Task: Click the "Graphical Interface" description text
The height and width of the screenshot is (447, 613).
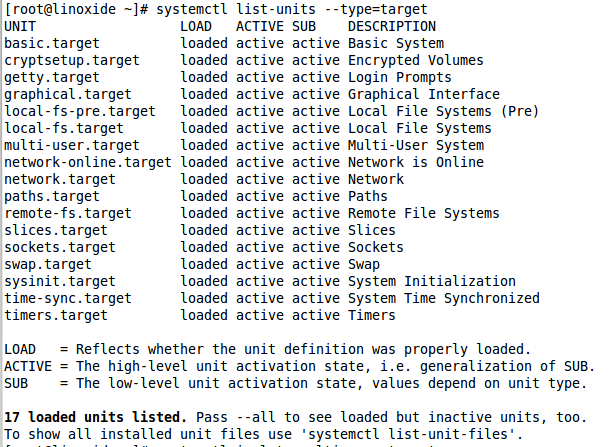Action: coord(423,94)
